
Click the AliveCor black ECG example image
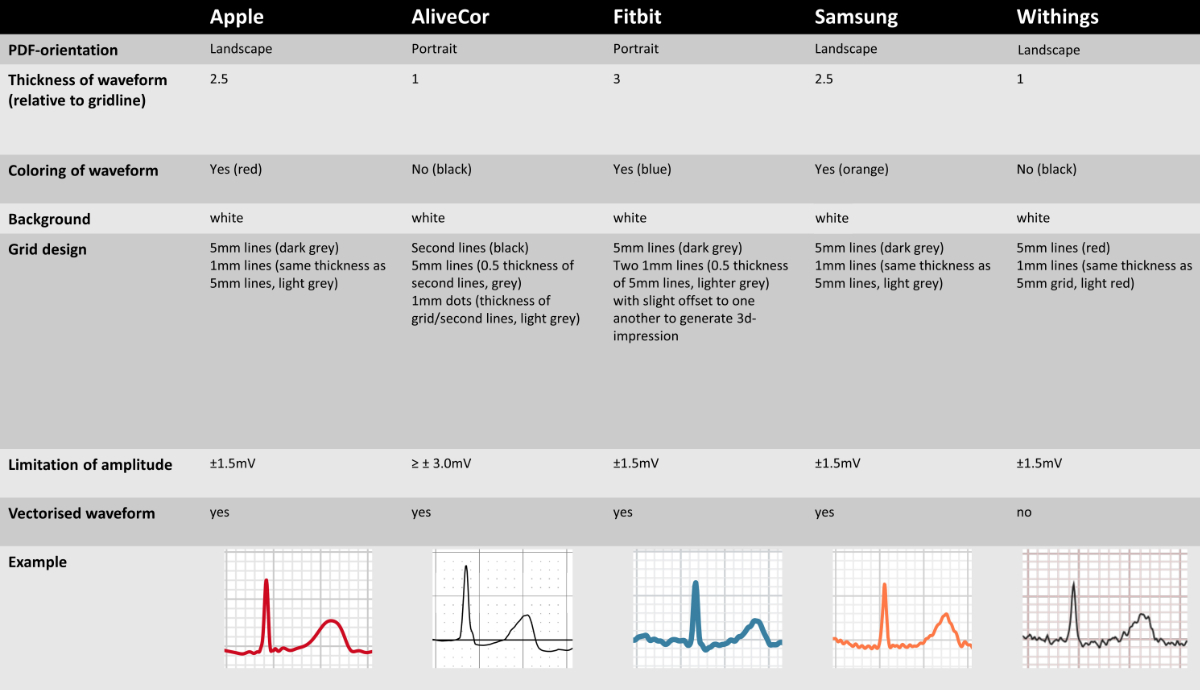click(502, 608)
